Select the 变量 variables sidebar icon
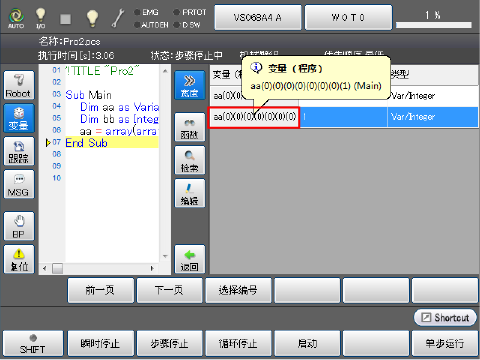 [x=19, y=118]
